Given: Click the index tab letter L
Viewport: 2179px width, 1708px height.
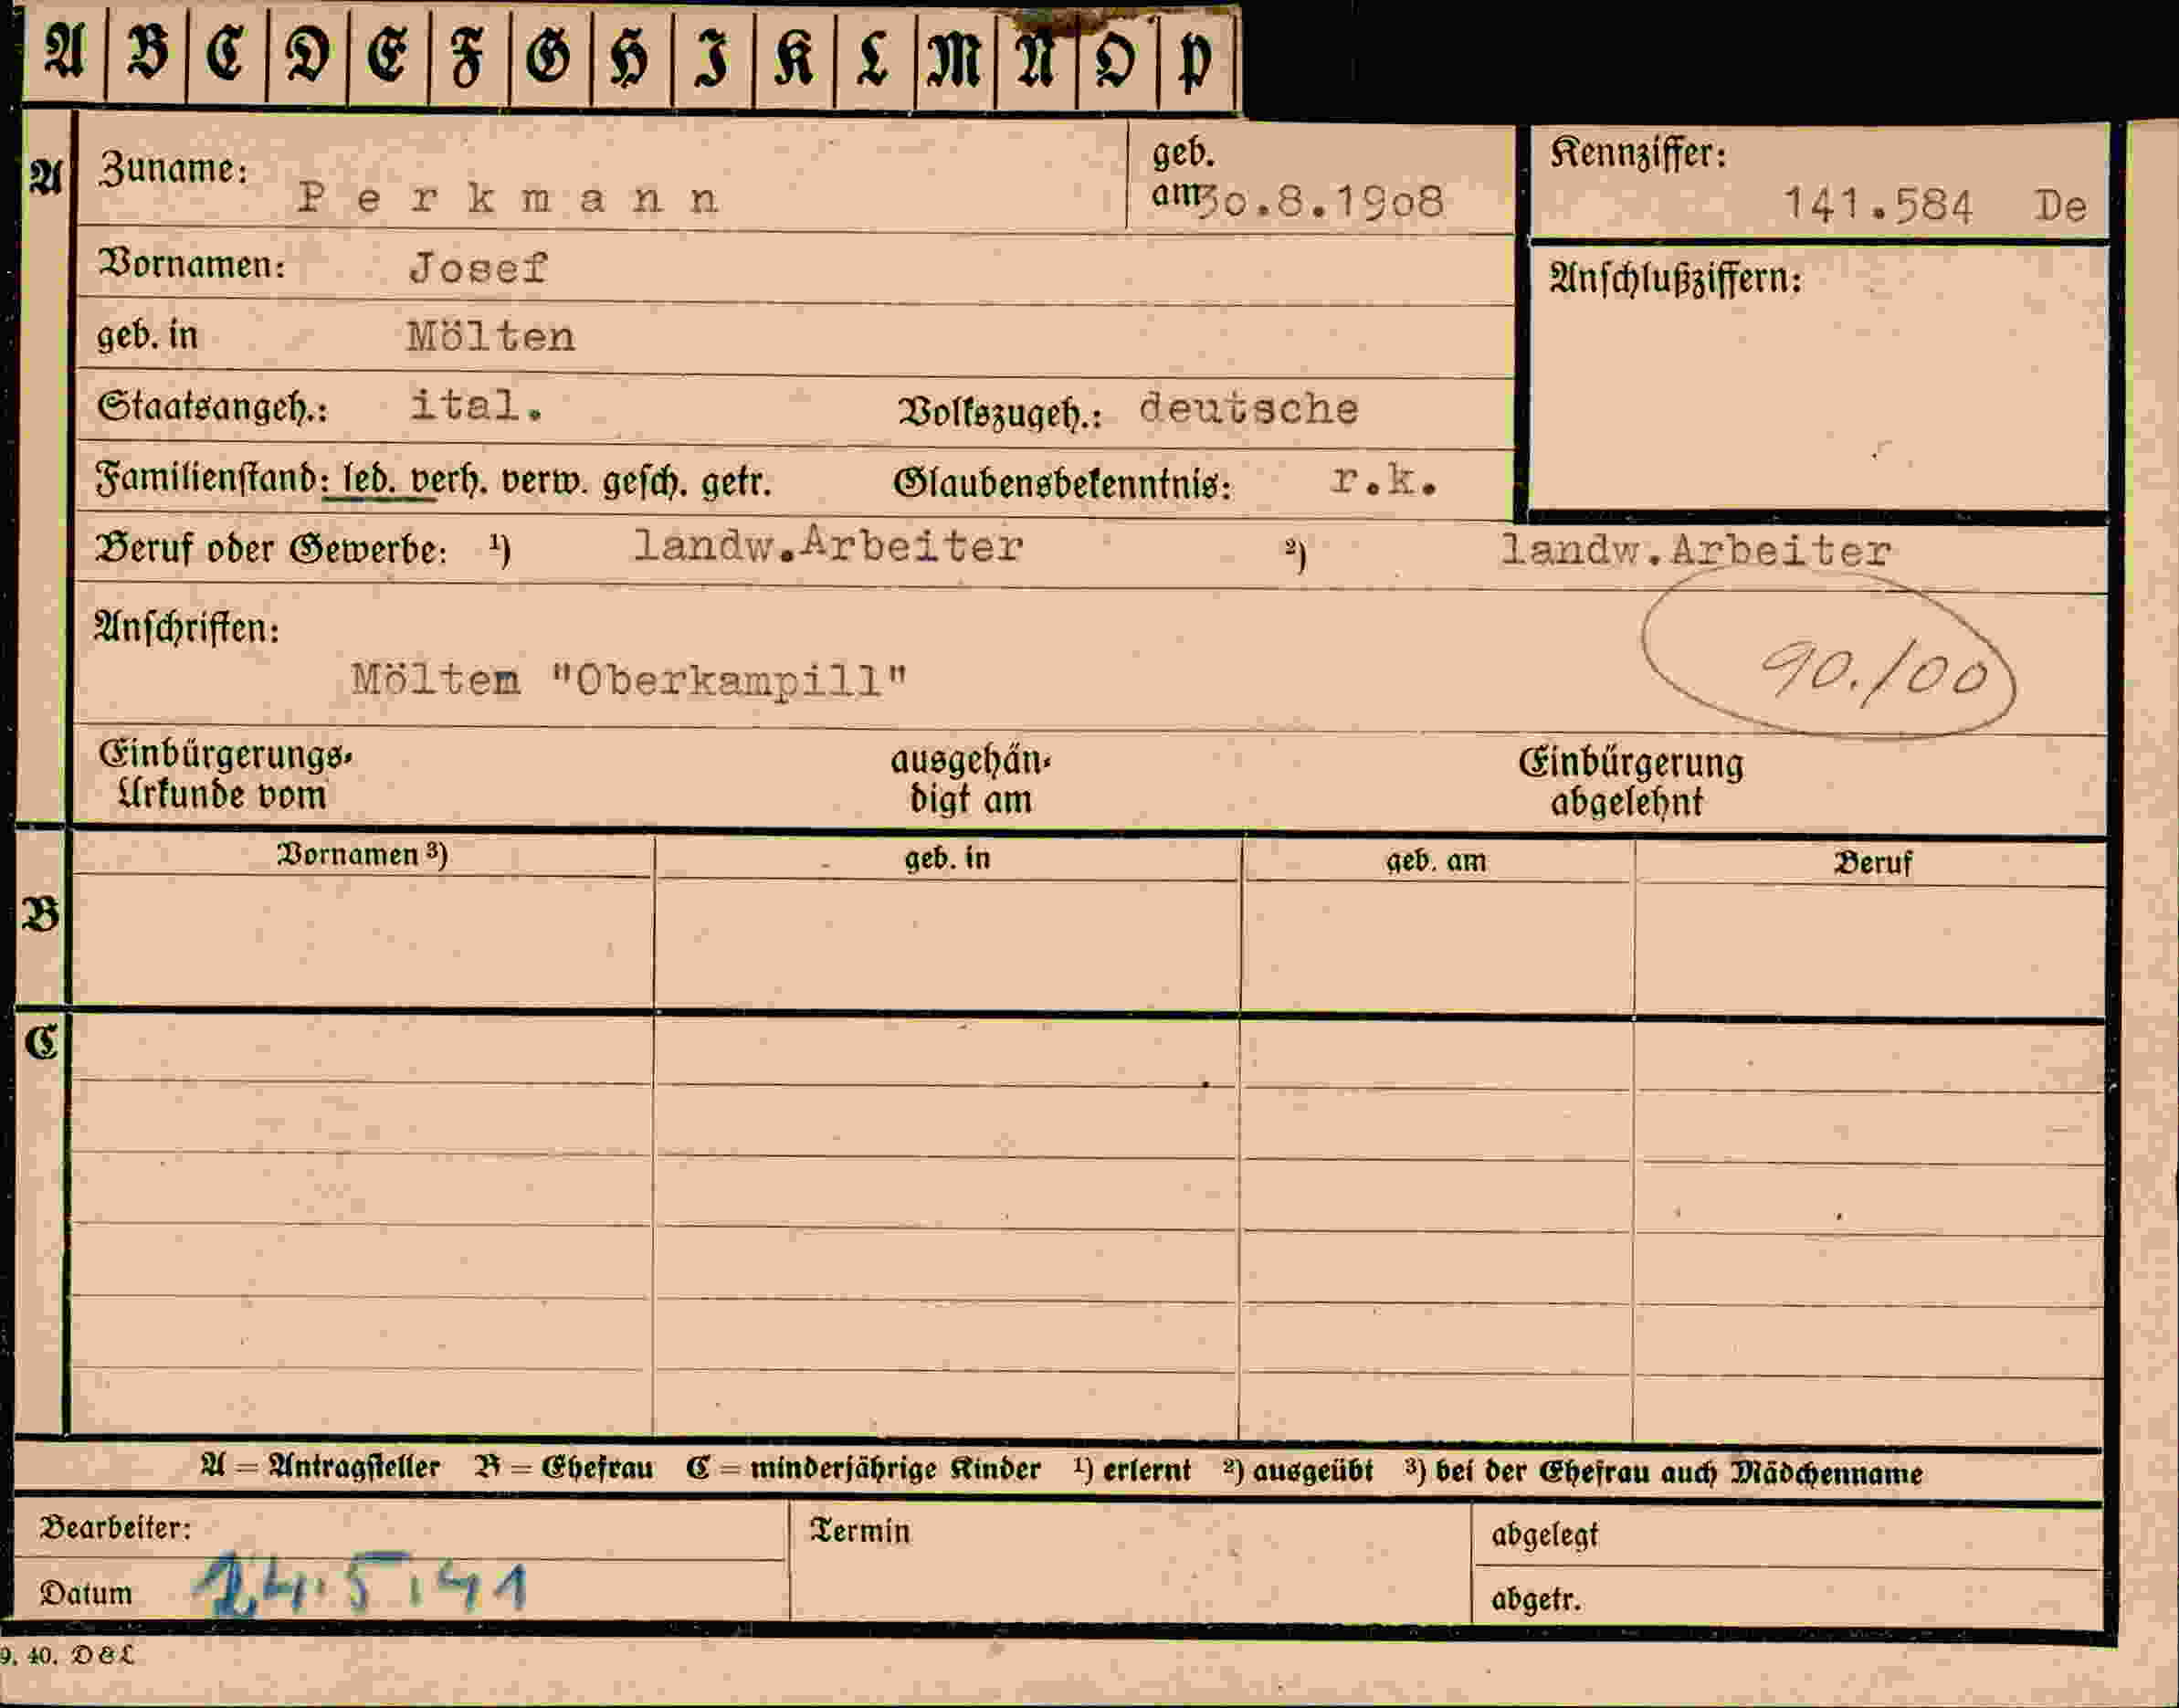Looking at the screenshot, I should point(873,57).
